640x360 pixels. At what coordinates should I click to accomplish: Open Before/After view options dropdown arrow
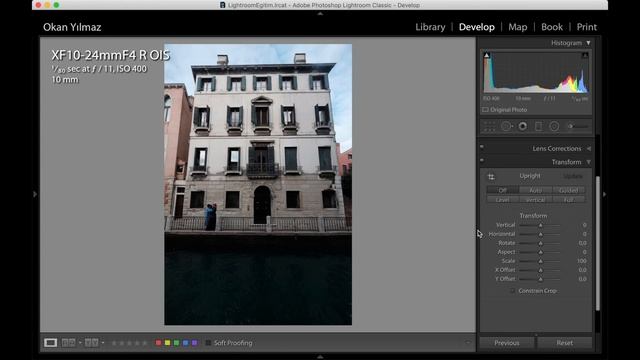pos(102,342)
